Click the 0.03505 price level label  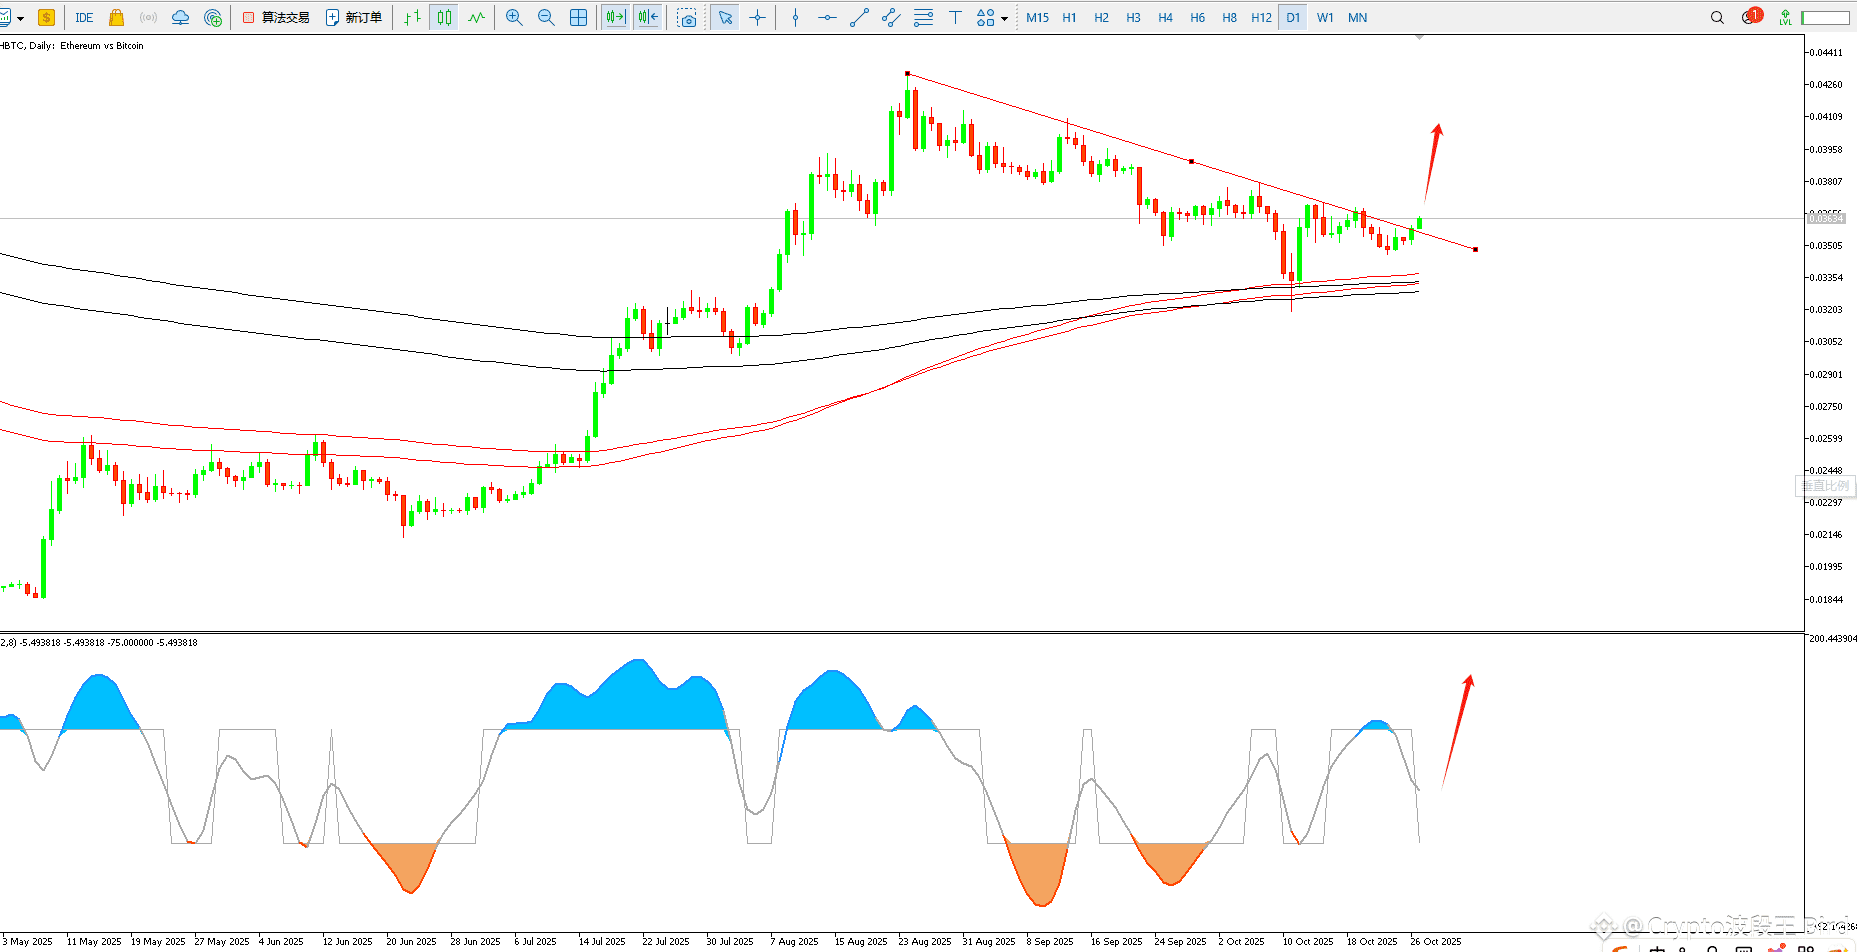point(1826,245)
